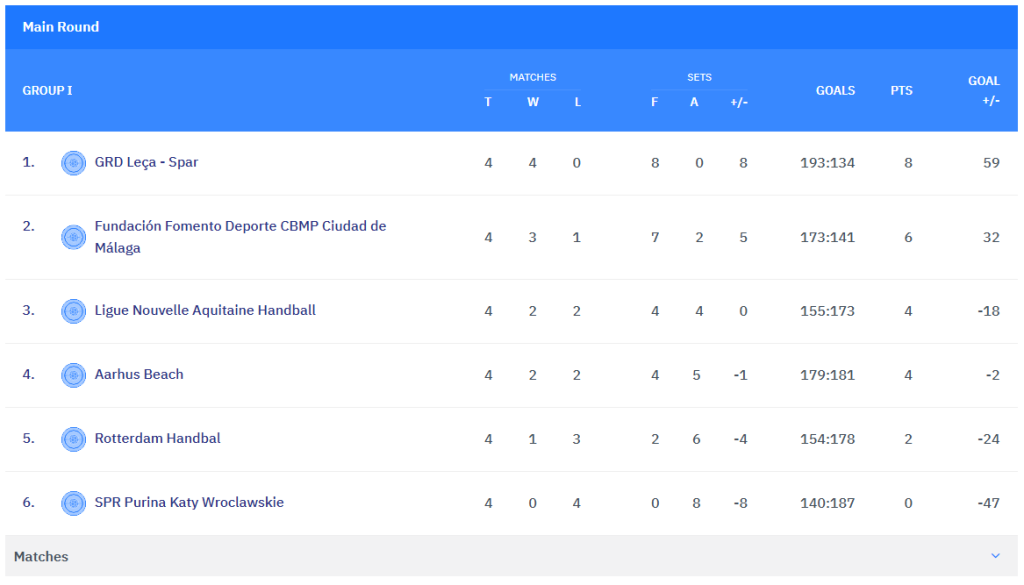Click the MATCHES column group header
Image resolution: width=1024 pixels, height=585 pixels.
(532, 77)
